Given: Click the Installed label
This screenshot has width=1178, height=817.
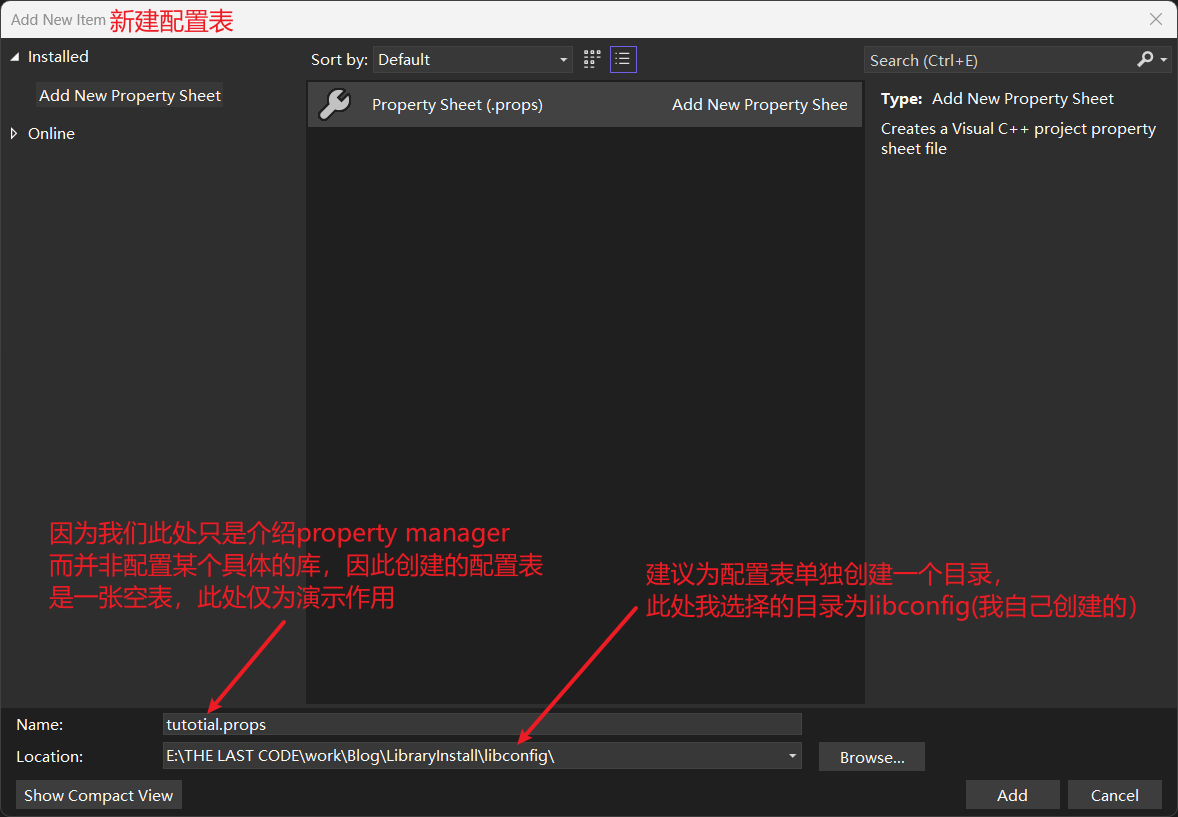Looking at the screenshot, I should point(58,57).
